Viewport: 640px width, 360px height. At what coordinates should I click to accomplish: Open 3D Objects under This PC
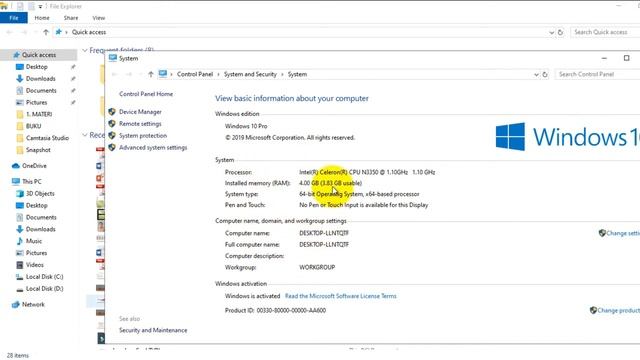coord(40,193)
